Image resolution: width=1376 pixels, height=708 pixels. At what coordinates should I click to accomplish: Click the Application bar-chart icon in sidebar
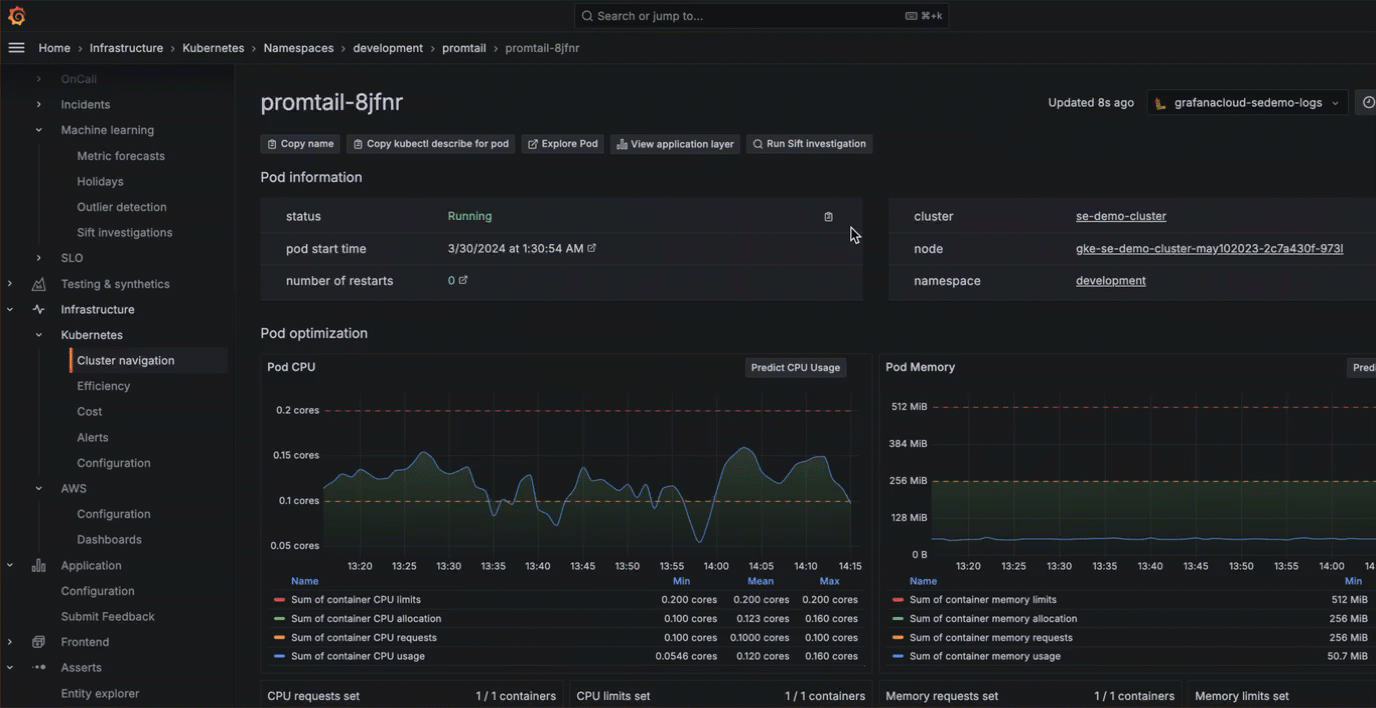pyautogui.click(x=39, y=566)
